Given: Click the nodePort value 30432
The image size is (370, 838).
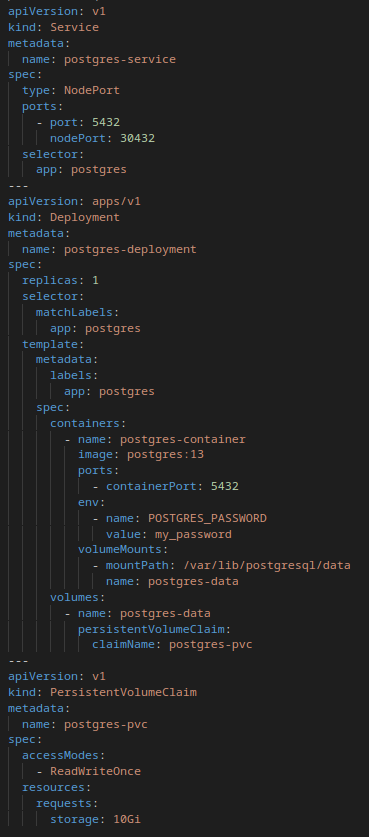Looking at the screenshot, I should click(x=137, y=138).
